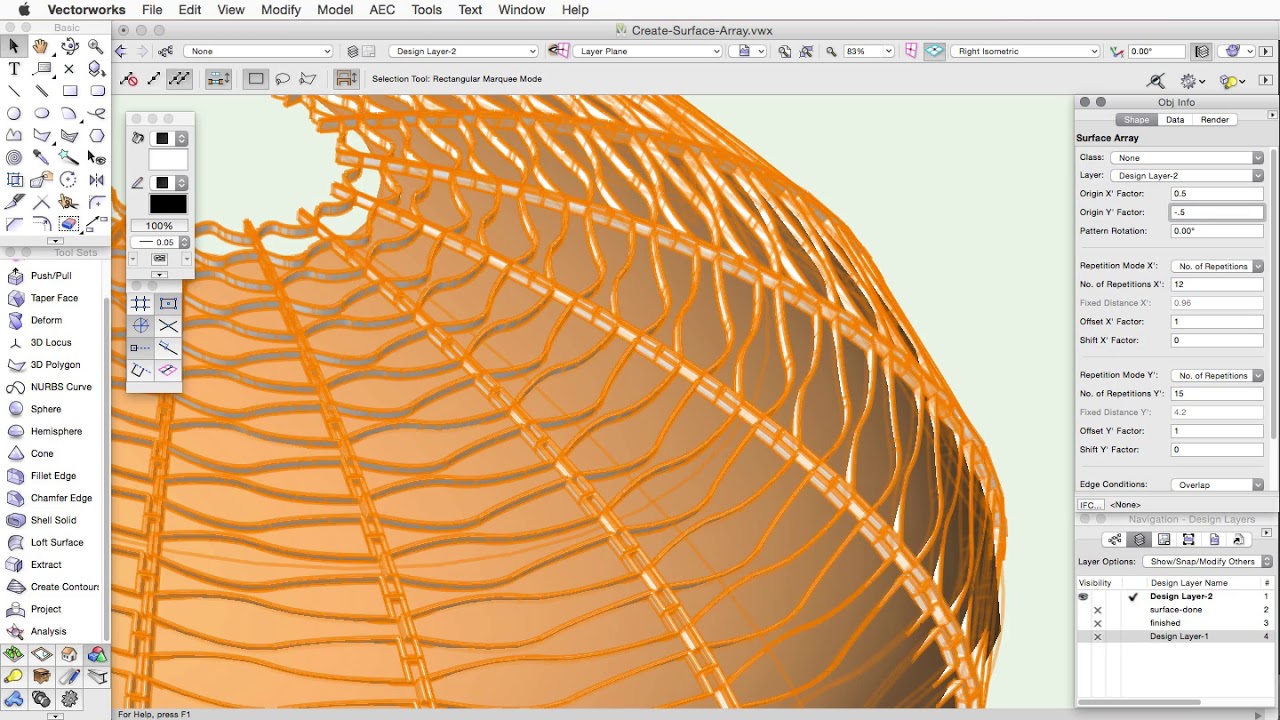Toggle visibility of surface-done layer
The image size is (1280, 720).
(x=1097, y=610)
